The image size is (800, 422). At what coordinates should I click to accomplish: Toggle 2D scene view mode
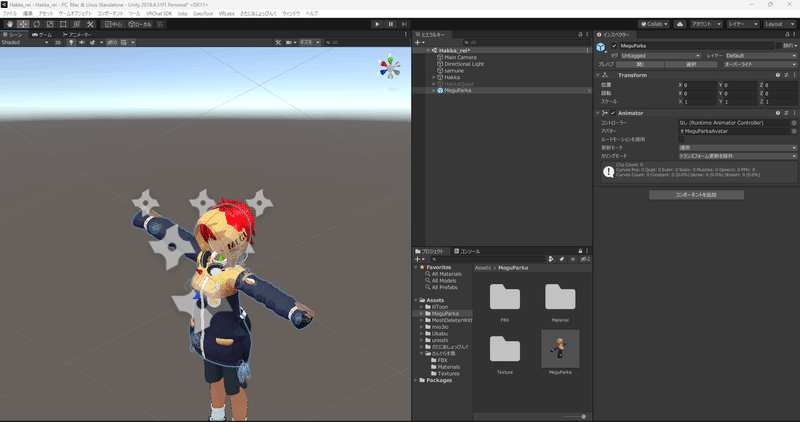click(x=58, y=42)
